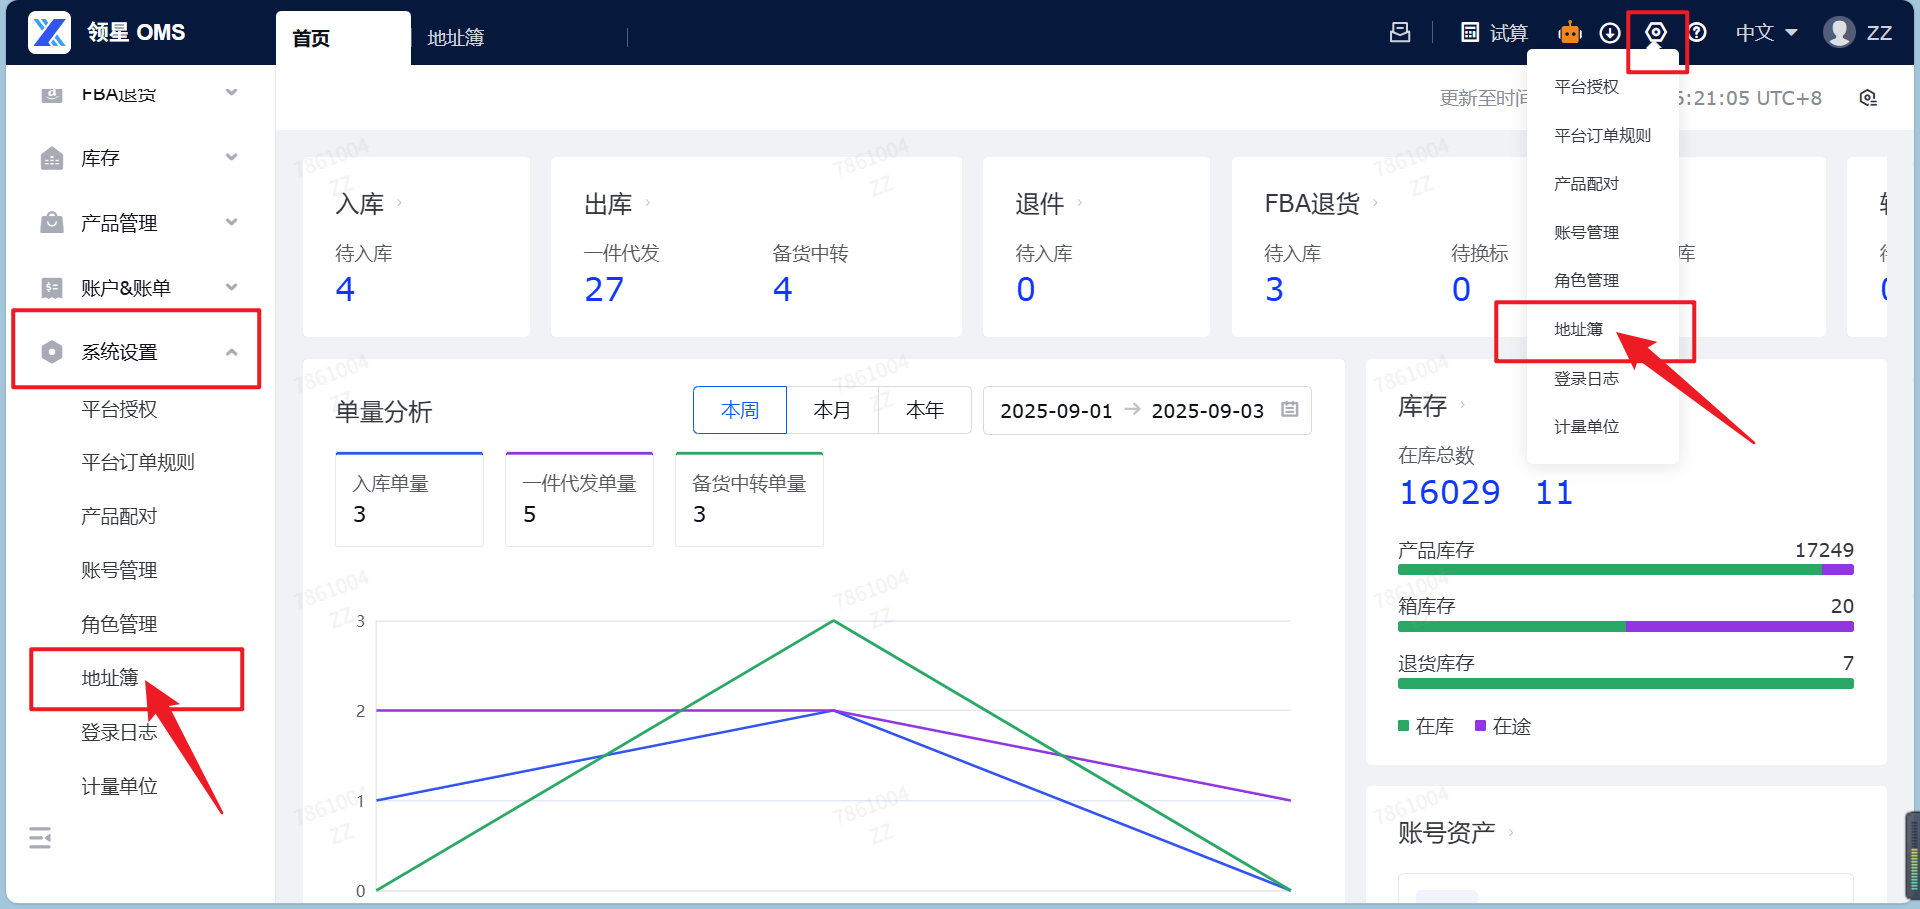Open 计量单位 in the sidebar
The image size is (1920, 909).
click(x=119, y=786)
